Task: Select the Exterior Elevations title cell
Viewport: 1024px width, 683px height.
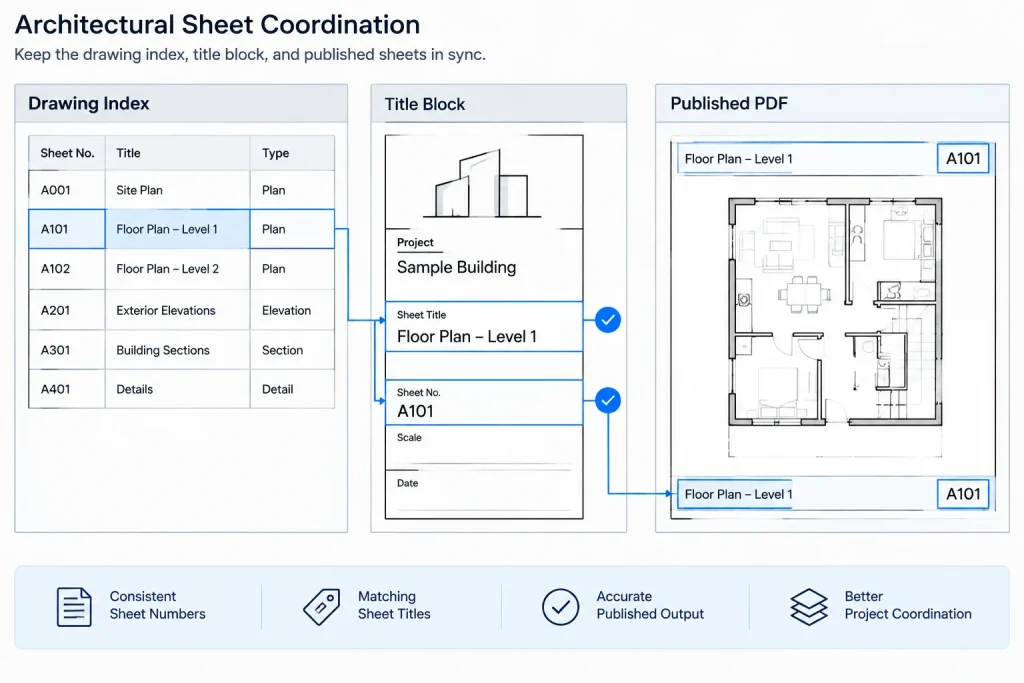Action: coord(178,310)
